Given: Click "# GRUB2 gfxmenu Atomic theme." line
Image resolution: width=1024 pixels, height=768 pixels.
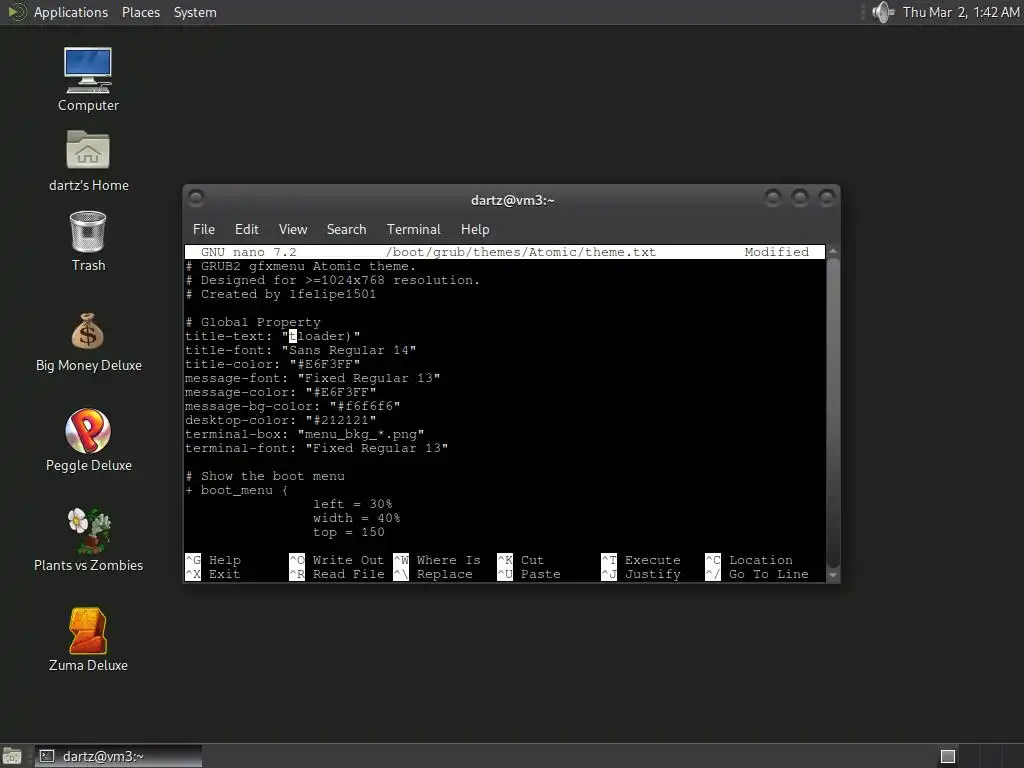Looking at the screenshot, I should coord(300,266).
